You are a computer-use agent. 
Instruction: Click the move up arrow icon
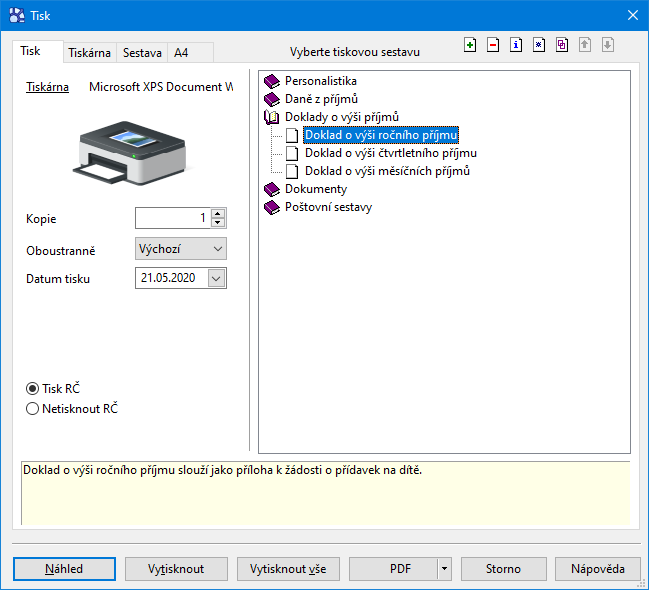[585, 45]
